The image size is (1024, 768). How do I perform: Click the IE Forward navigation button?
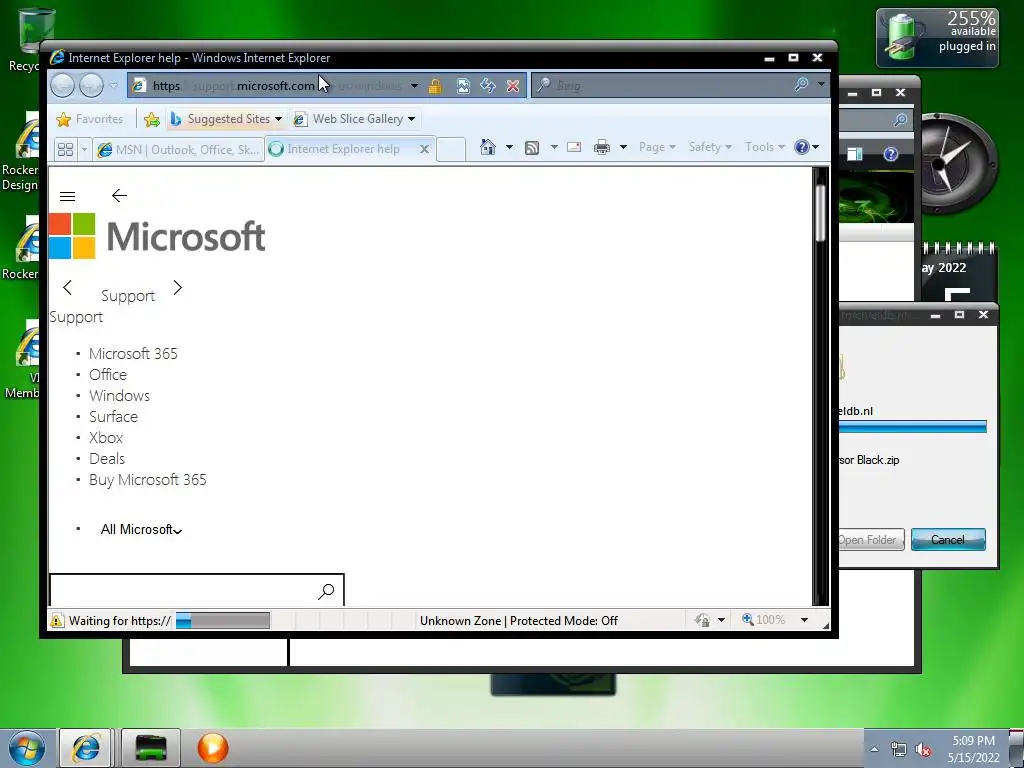coord(91,86)
